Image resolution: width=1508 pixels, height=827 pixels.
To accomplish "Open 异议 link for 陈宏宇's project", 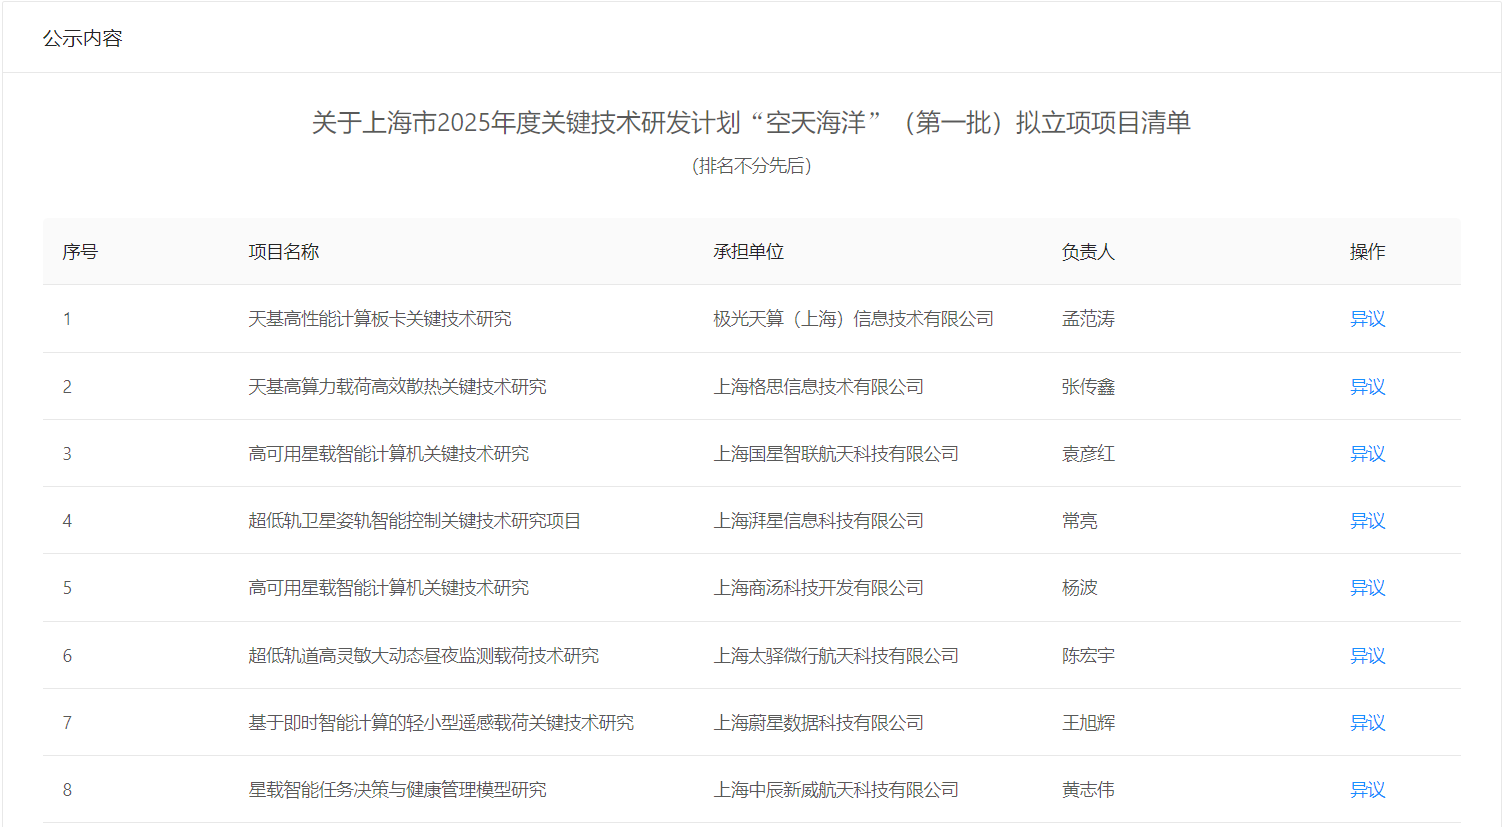I will point(1367,656).
